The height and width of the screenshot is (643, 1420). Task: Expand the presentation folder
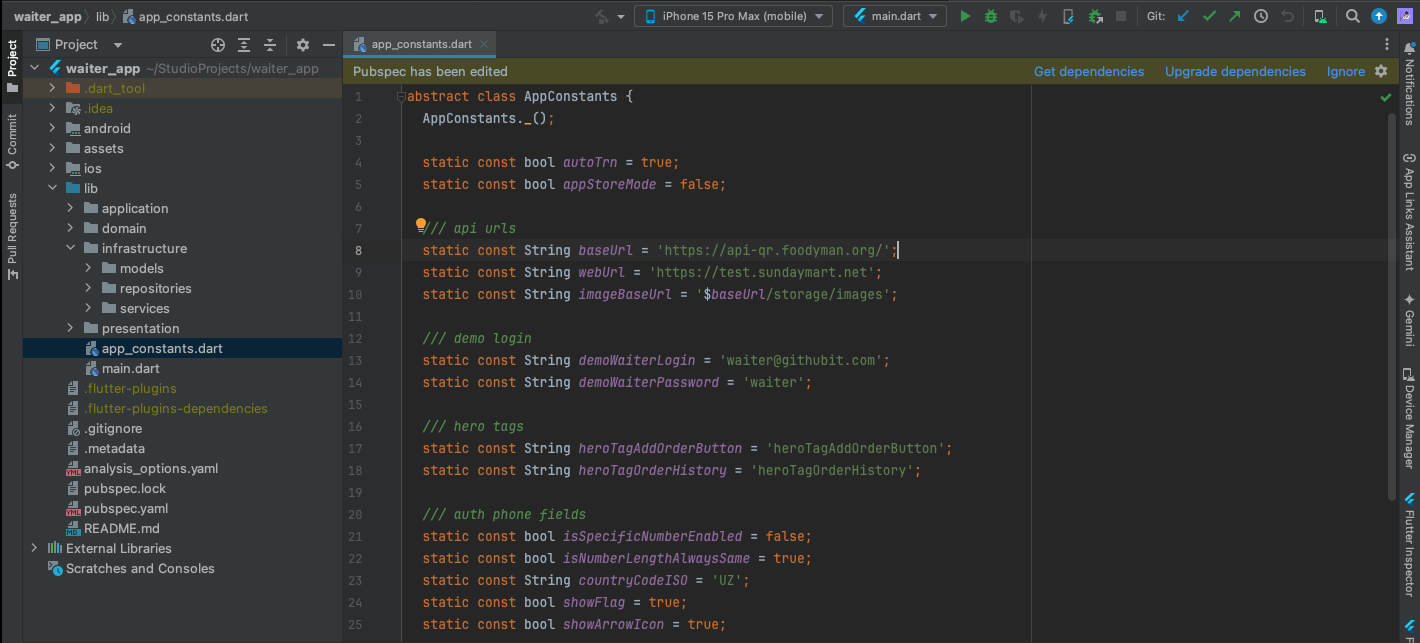(70, 328)
